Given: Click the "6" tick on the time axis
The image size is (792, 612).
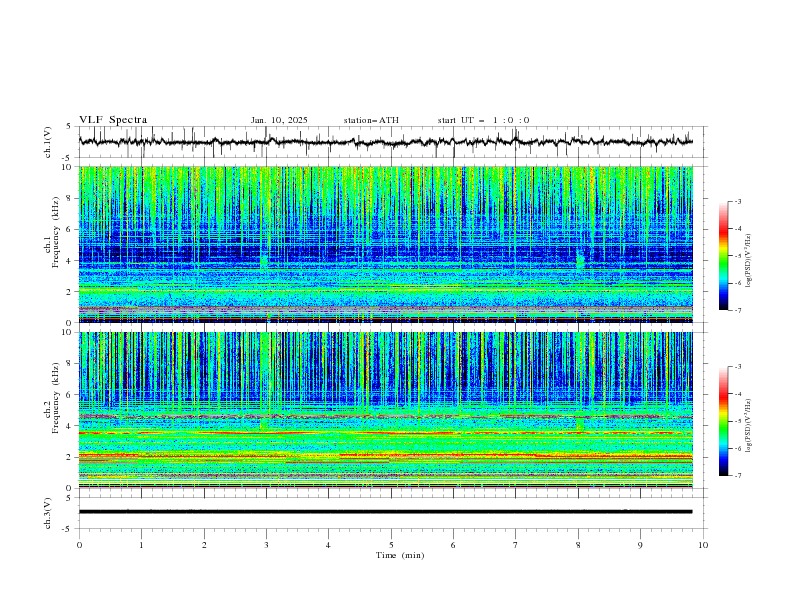Looking at the screenshot, I should [x=453, y=545].
